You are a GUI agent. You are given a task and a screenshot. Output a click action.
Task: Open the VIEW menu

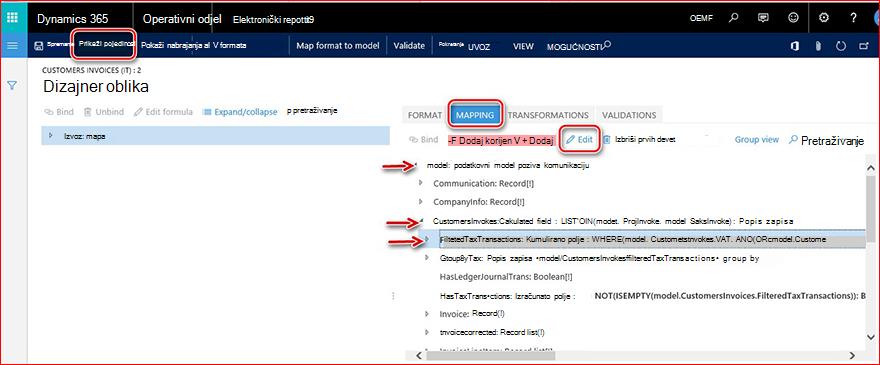pos(523,47)
